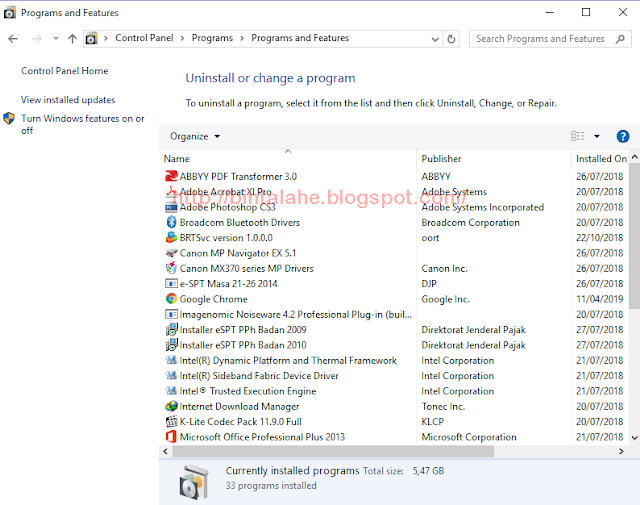Screen dimensions: 640x505
Task: Open Turn Windows features on or off
Action: point(82,124)
